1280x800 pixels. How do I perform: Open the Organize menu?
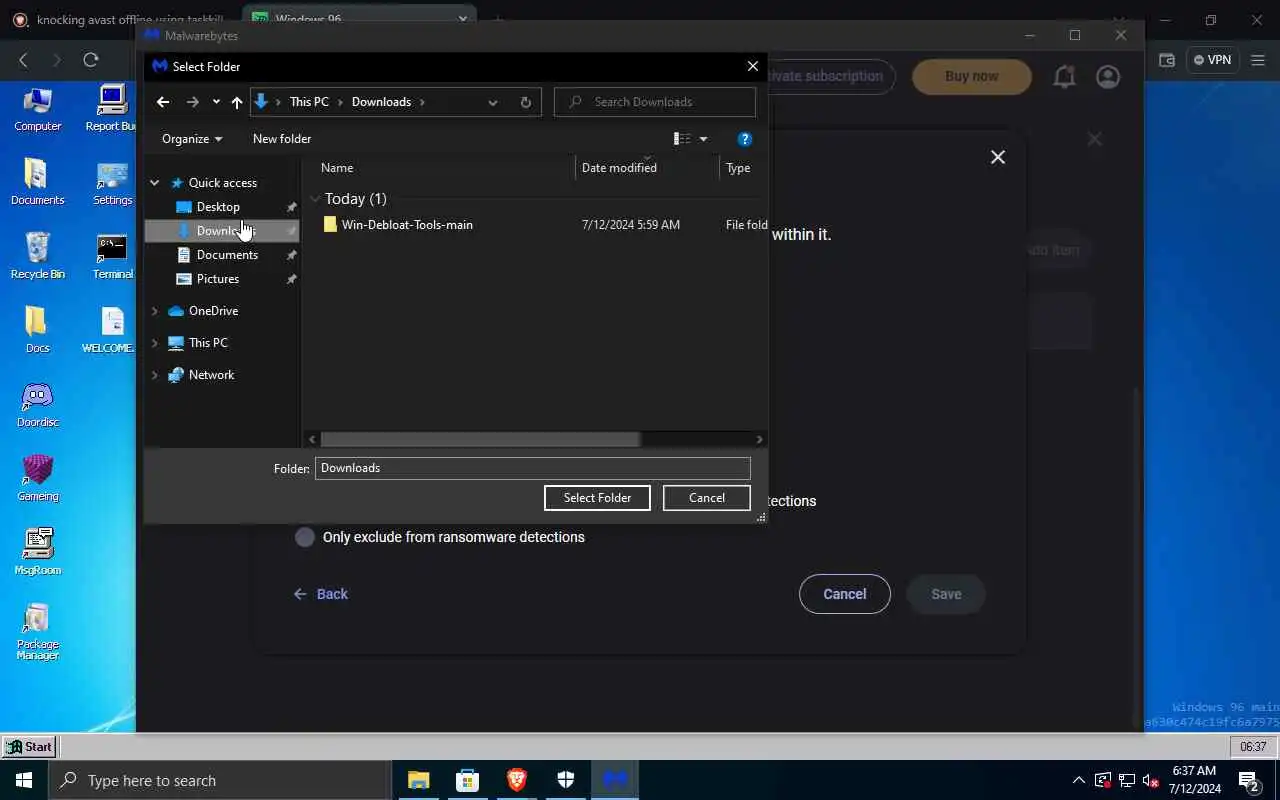192,139
